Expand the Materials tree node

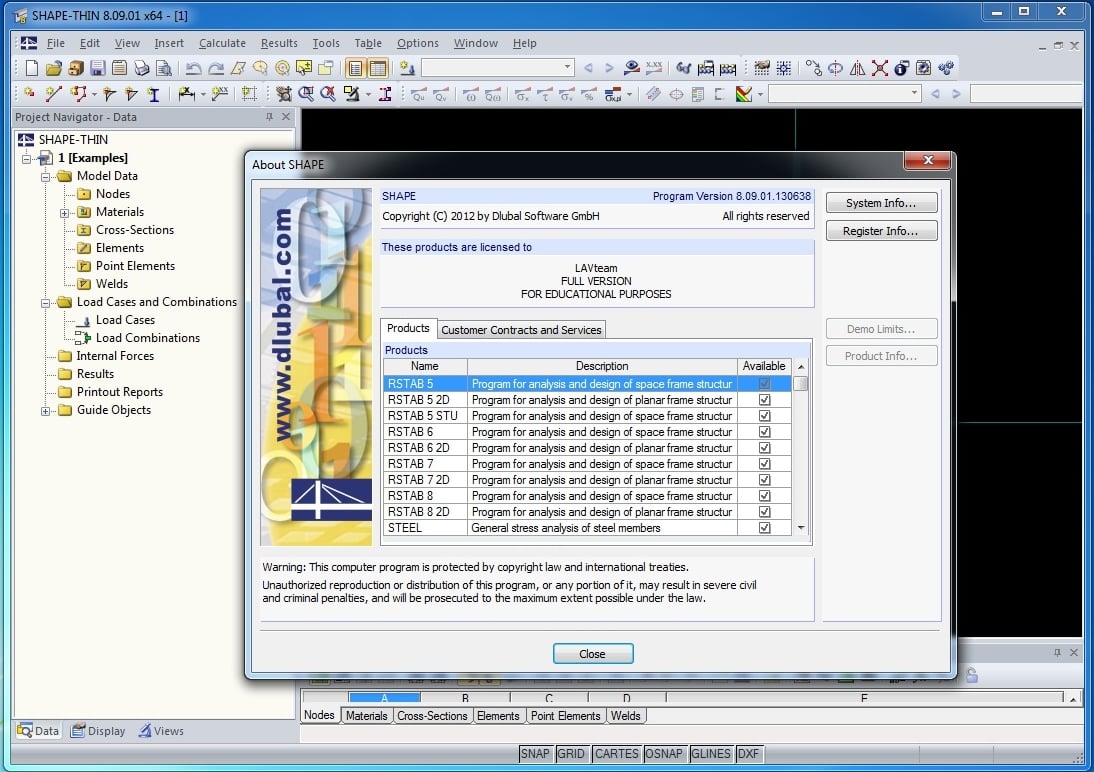click(64, 212)
